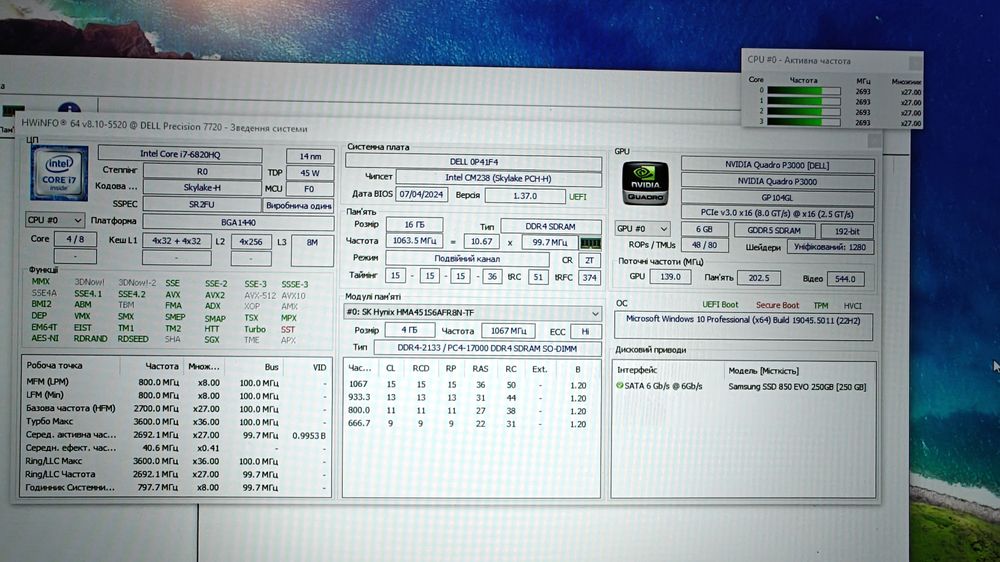Click the 'Базова частота (HFM)' row
Viewport: 1000px width, 562px height.
coord(176,408)
